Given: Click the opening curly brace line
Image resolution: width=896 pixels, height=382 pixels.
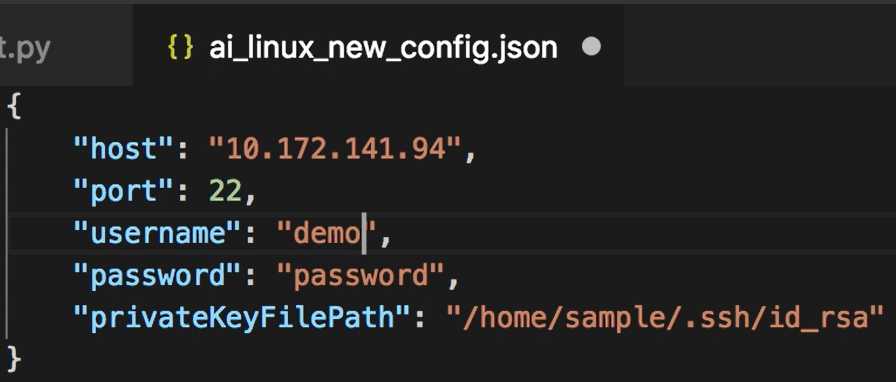Looking at the screenshot, I should pos(14,108).
